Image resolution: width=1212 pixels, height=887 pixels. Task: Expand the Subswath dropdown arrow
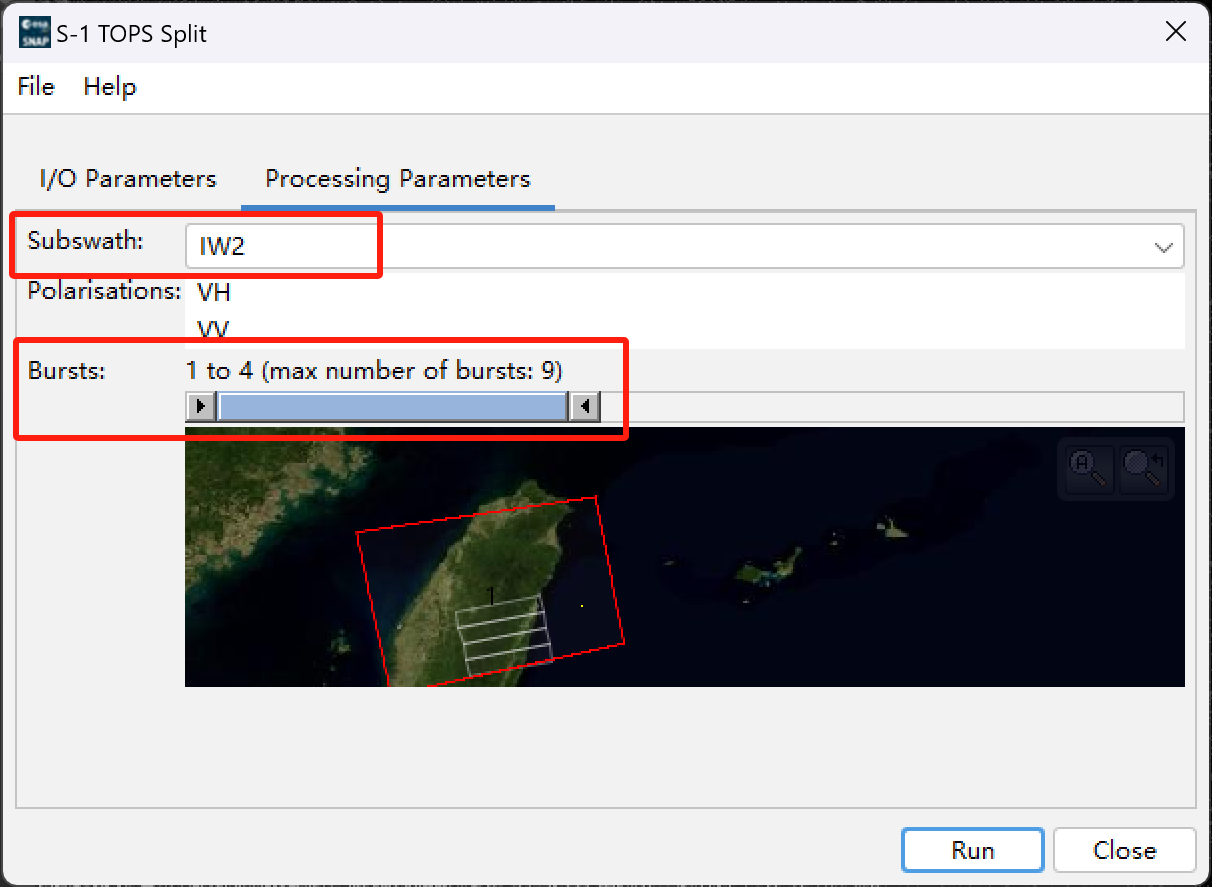pyautogui.click(x=1163, y=248)
